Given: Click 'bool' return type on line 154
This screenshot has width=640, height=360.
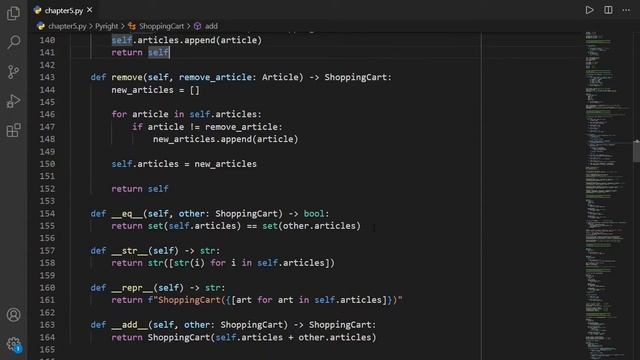Looking at the screenshot, I should (x=314, y=213).
